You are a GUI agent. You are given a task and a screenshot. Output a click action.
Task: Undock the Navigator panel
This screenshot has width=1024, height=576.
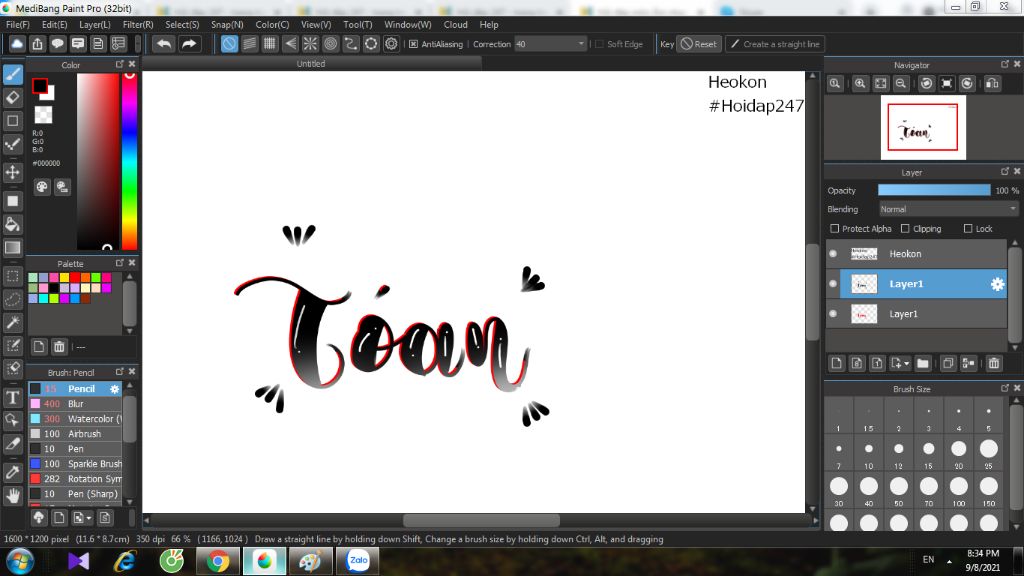tap(1004, 64)
